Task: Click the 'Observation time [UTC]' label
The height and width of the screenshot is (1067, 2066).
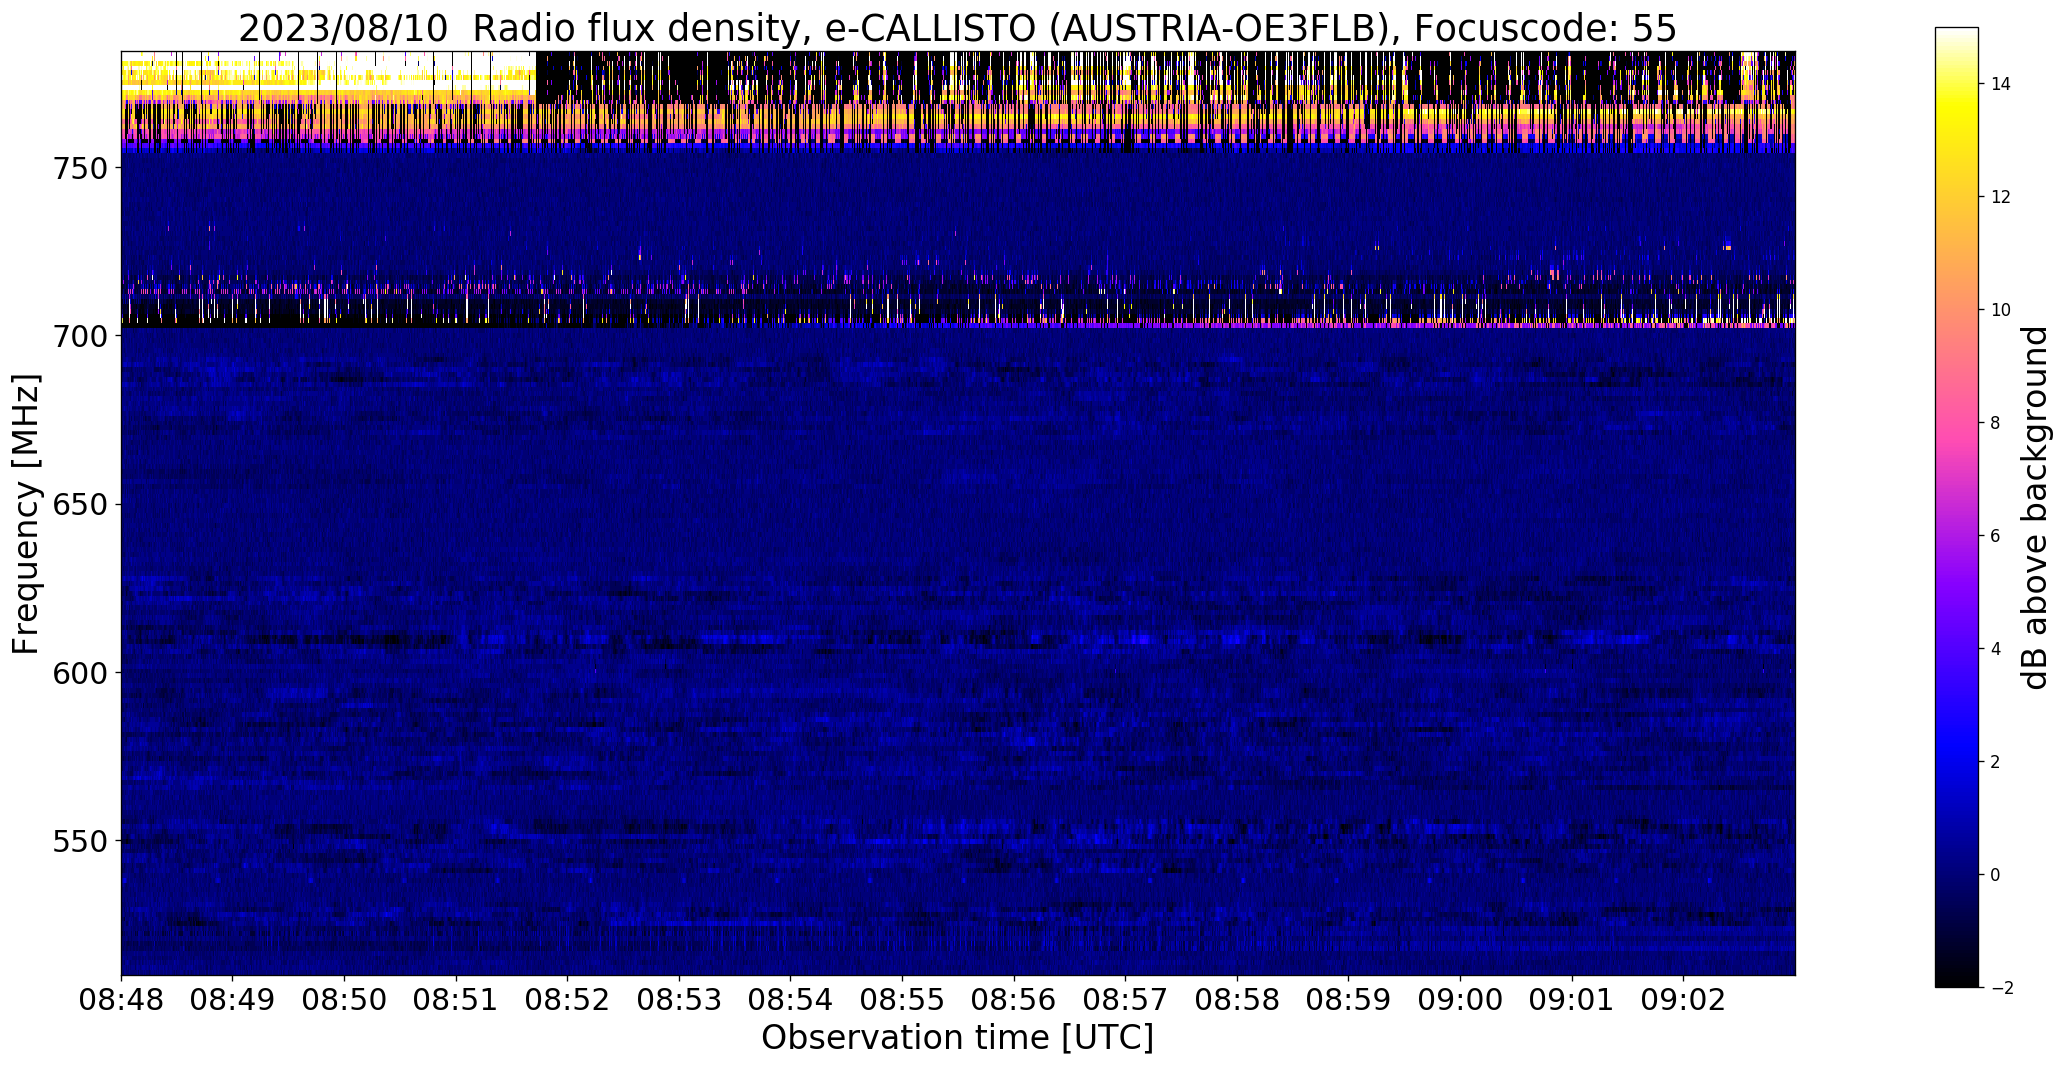Action: tap(957, 1038)
